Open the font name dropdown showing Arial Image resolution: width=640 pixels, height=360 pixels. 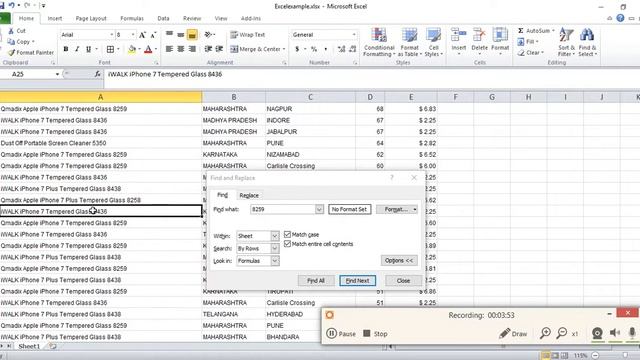coord(111,35)
